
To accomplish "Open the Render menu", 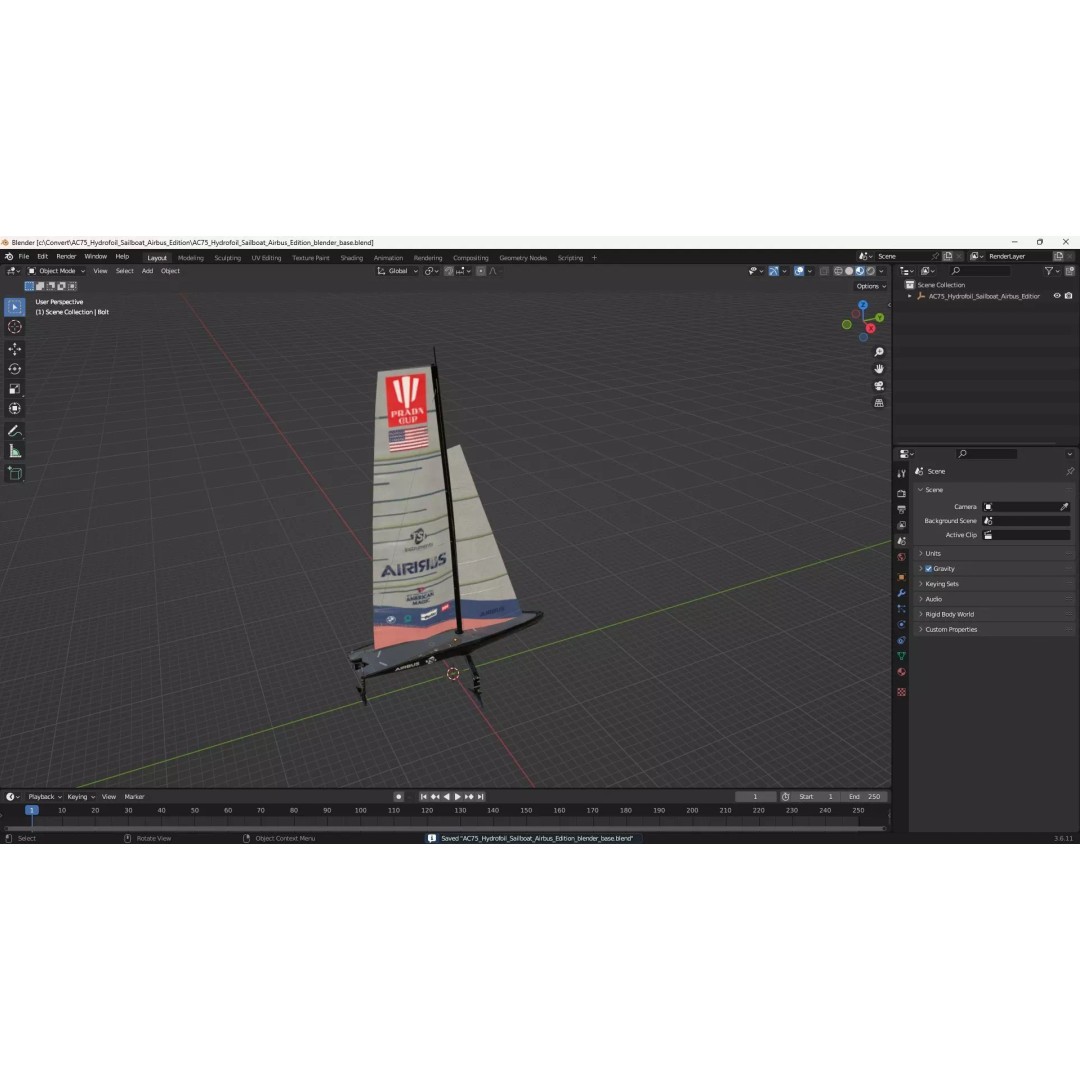I will click(x=66, y=256).
